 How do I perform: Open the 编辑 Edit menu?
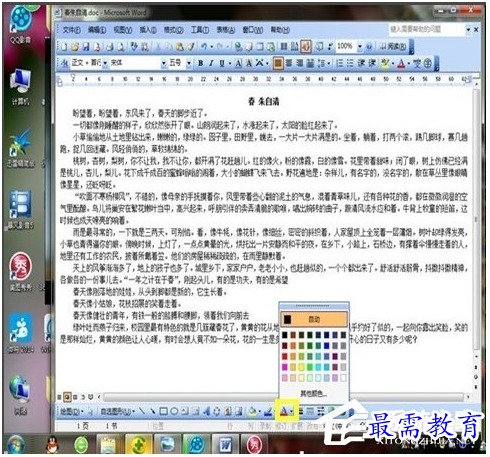97,30
